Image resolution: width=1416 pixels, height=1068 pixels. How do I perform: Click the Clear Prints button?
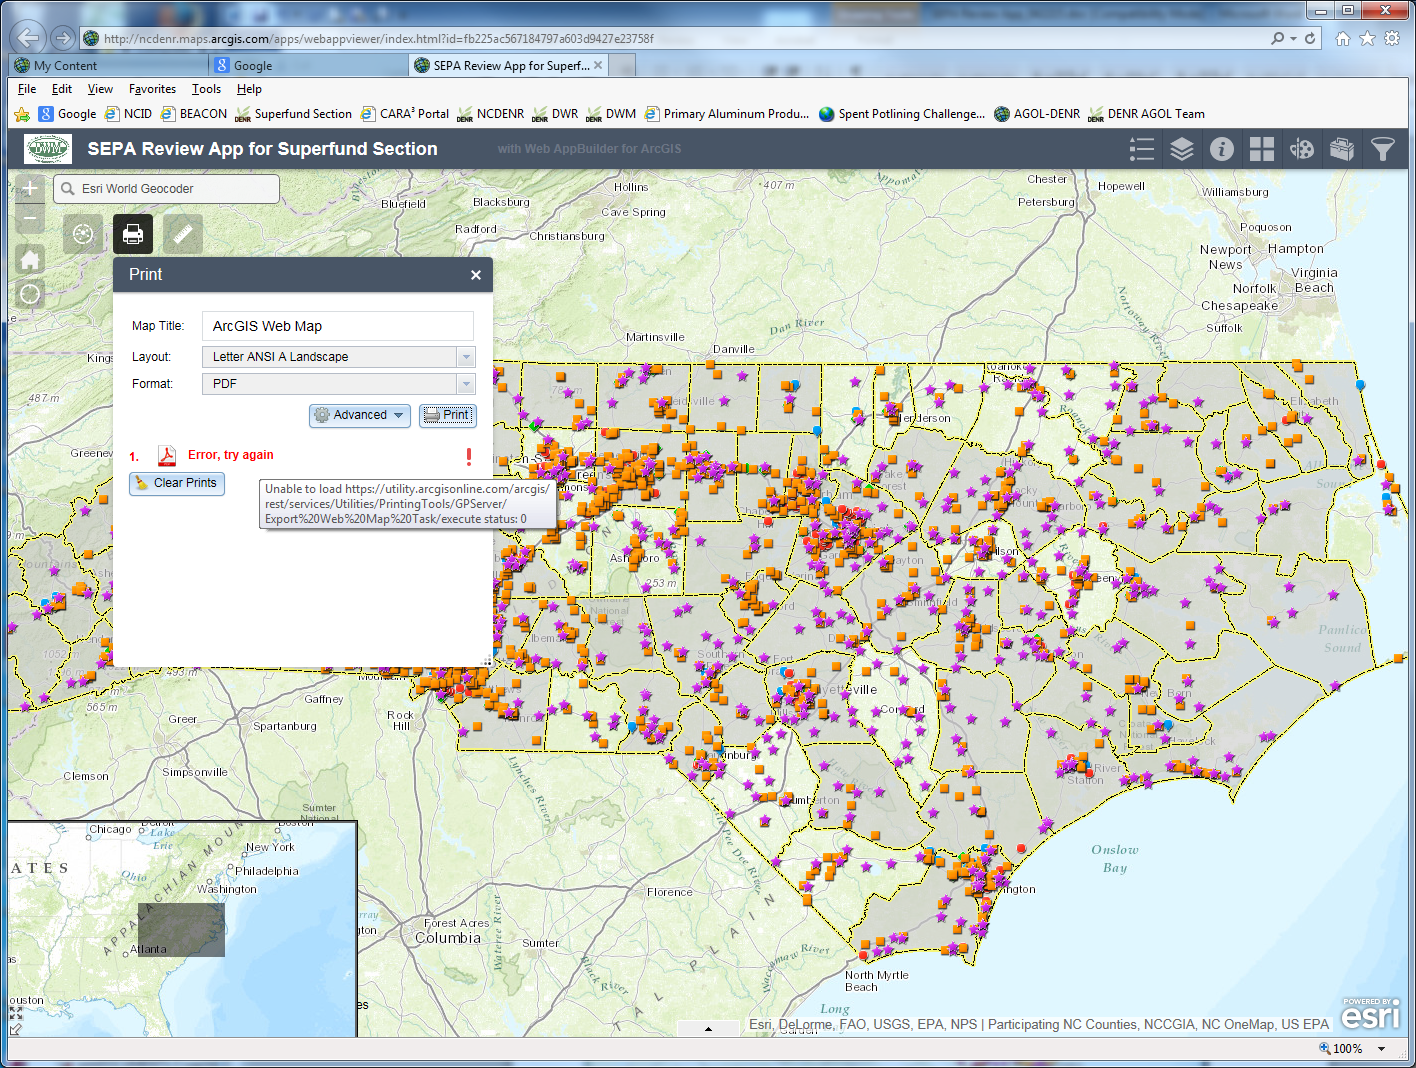177,484
